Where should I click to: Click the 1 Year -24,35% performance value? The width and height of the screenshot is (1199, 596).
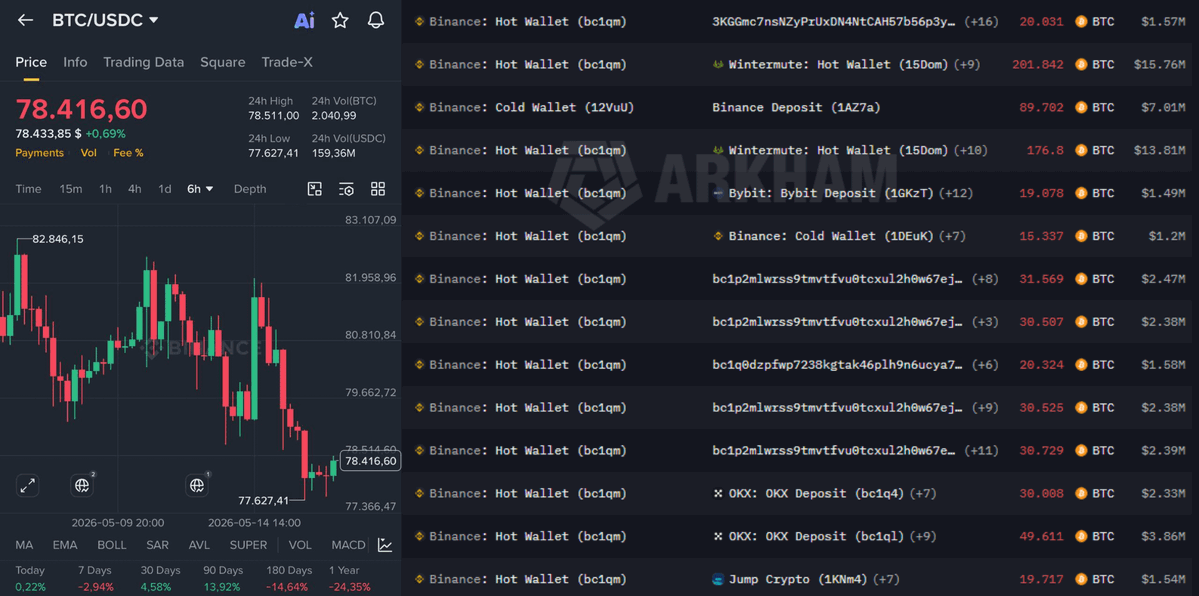tap(350, 587)
